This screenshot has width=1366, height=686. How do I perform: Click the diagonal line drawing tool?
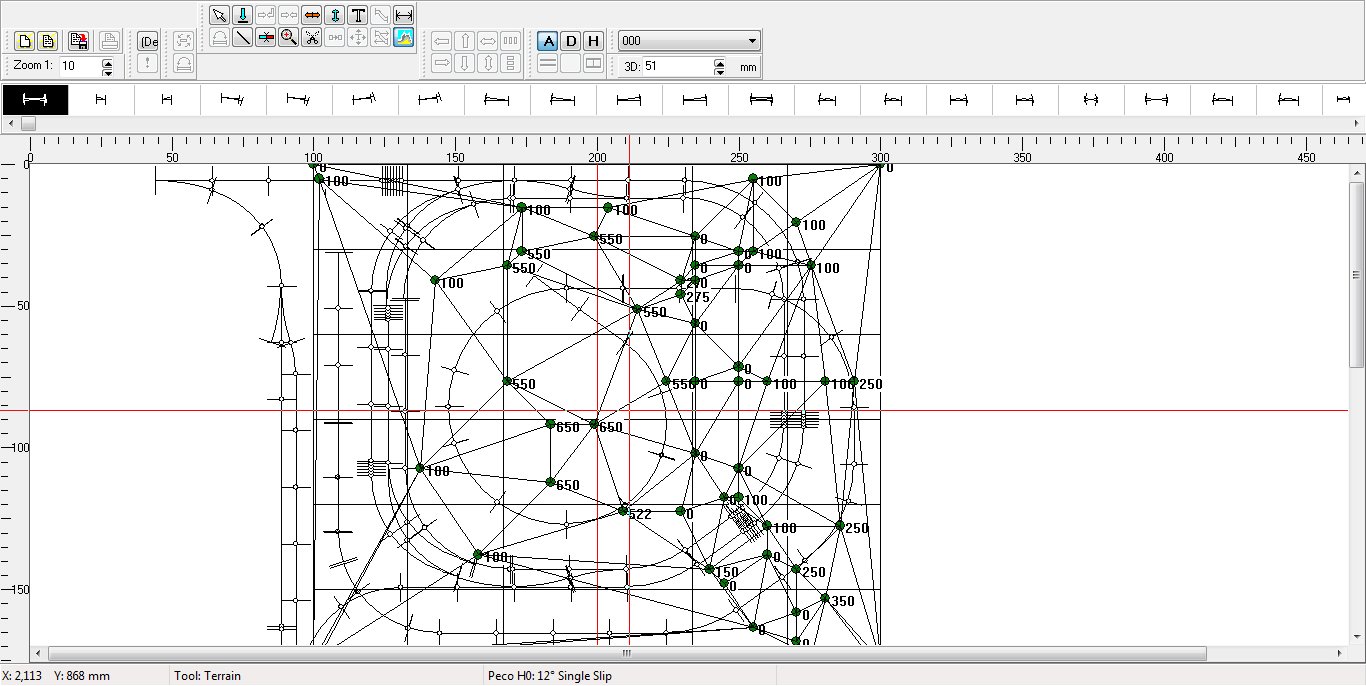click(x=242, y=38)
